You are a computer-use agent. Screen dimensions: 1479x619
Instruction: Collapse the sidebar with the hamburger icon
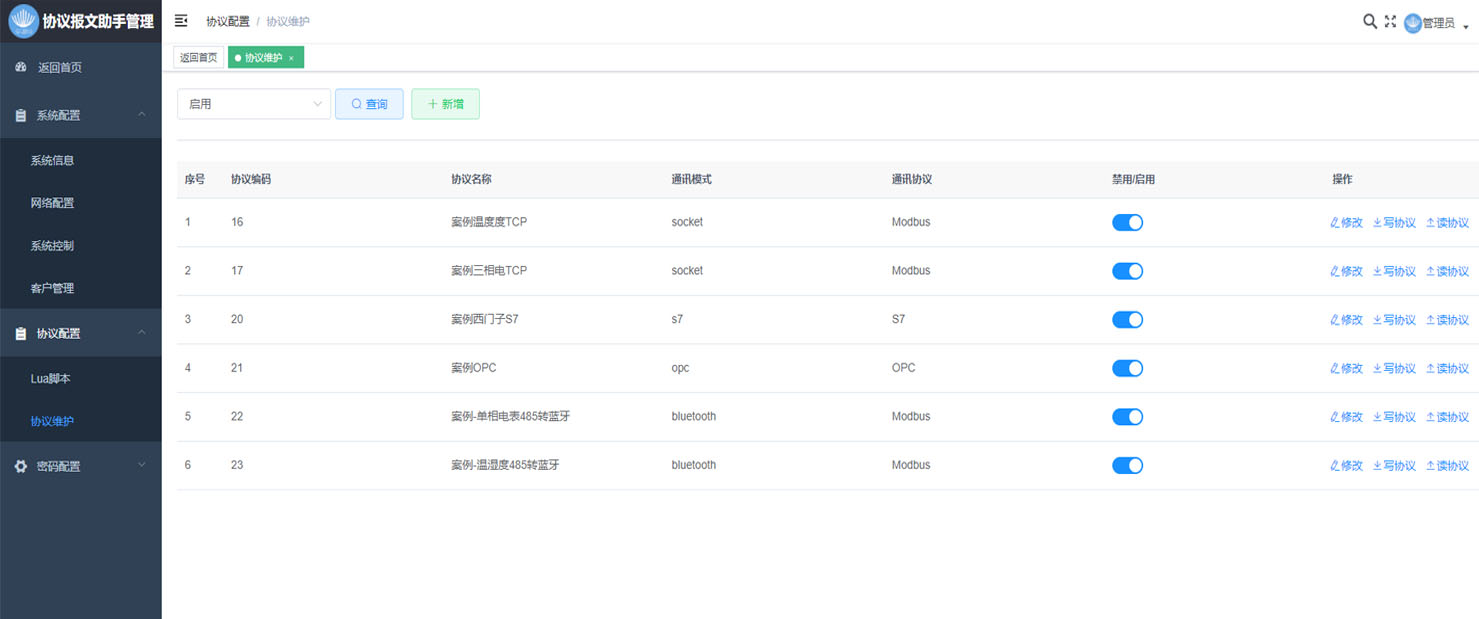[181, 21]
